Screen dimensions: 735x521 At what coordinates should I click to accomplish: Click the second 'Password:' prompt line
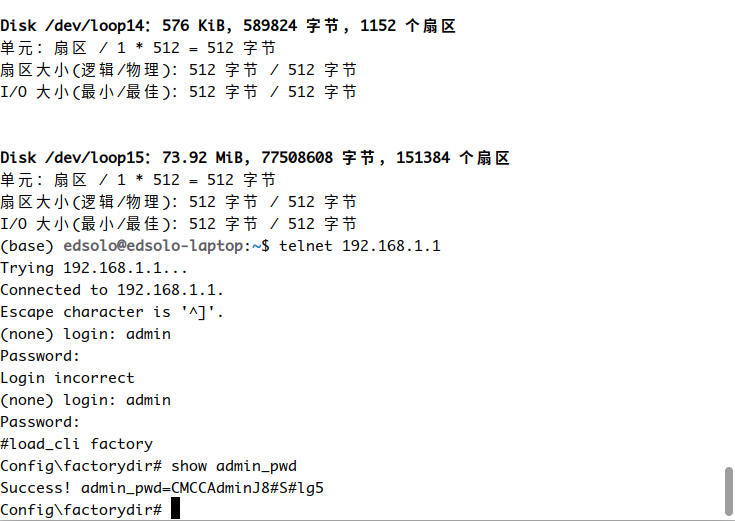(40, 422)
